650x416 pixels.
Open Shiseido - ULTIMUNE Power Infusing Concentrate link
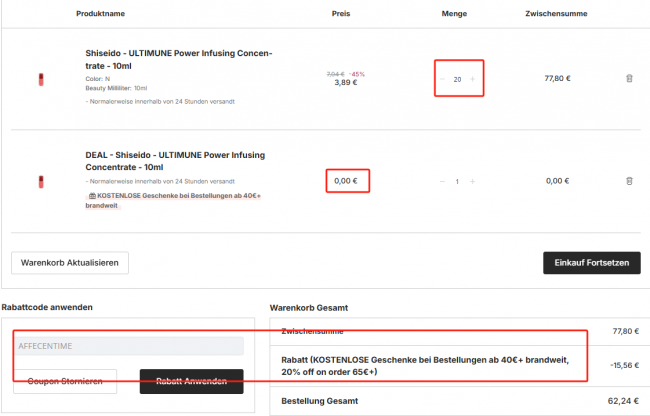pyautogui.click(x=179, y=59)
